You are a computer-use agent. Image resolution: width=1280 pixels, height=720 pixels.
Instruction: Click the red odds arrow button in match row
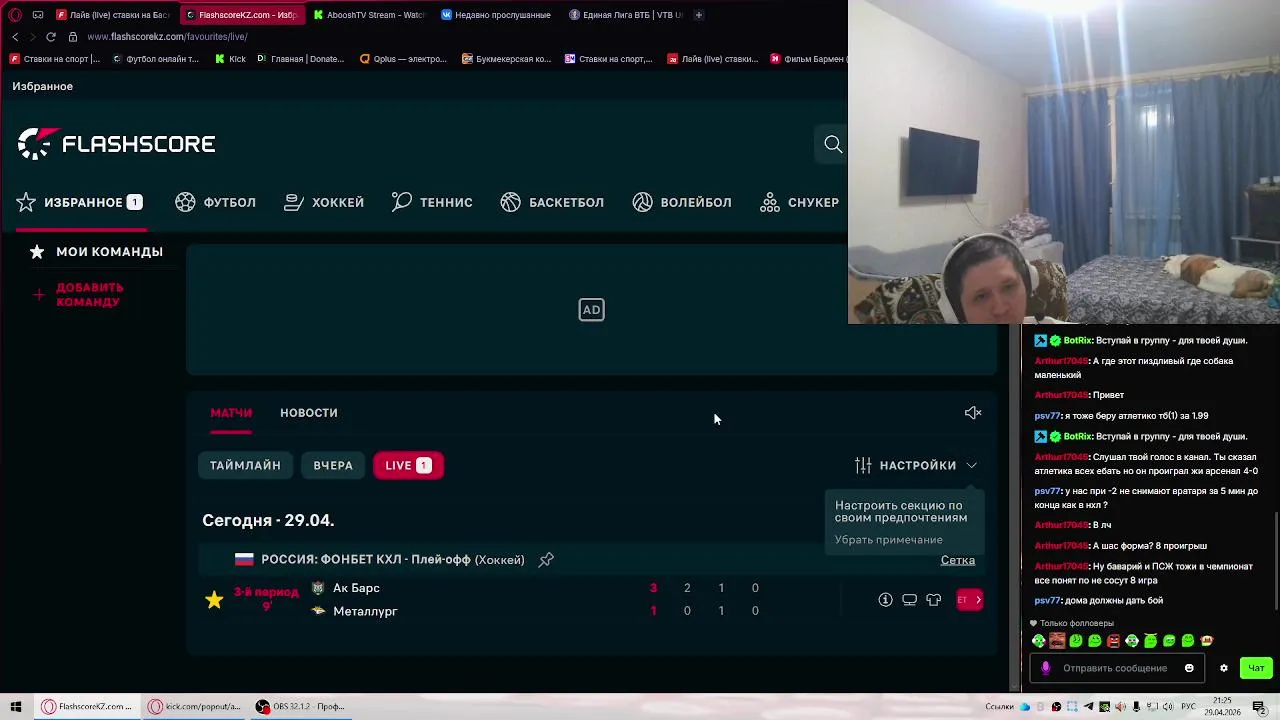[x=970, y=600]
